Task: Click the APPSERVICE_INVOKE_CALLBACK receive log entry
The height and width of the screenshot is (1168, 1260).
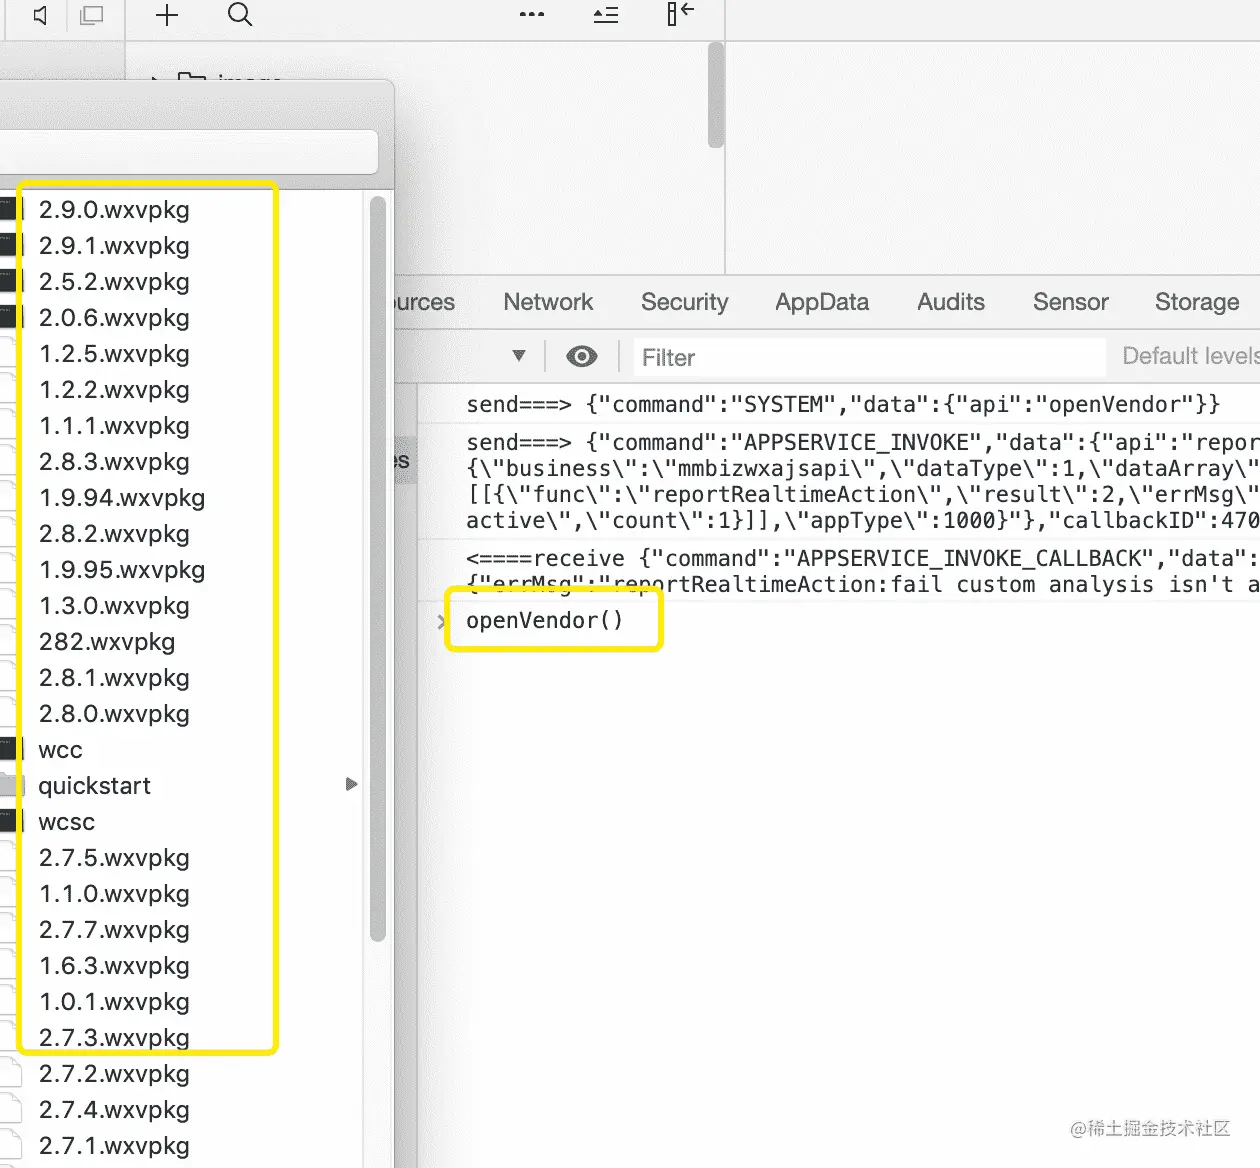Action: tap(863, 571)
